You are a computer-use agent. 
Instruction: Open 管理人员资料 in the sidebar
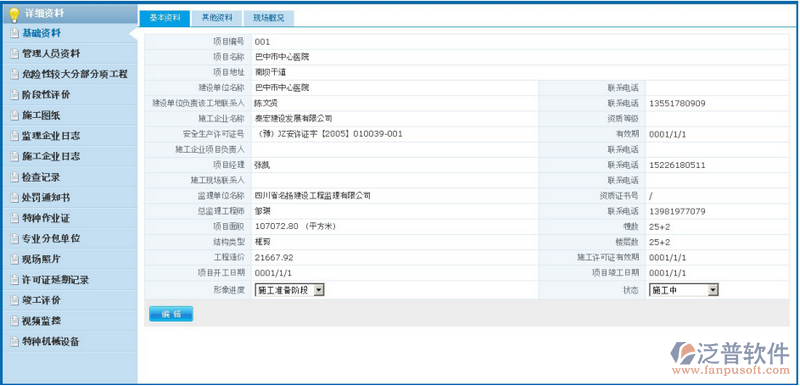tap(51, 54)
